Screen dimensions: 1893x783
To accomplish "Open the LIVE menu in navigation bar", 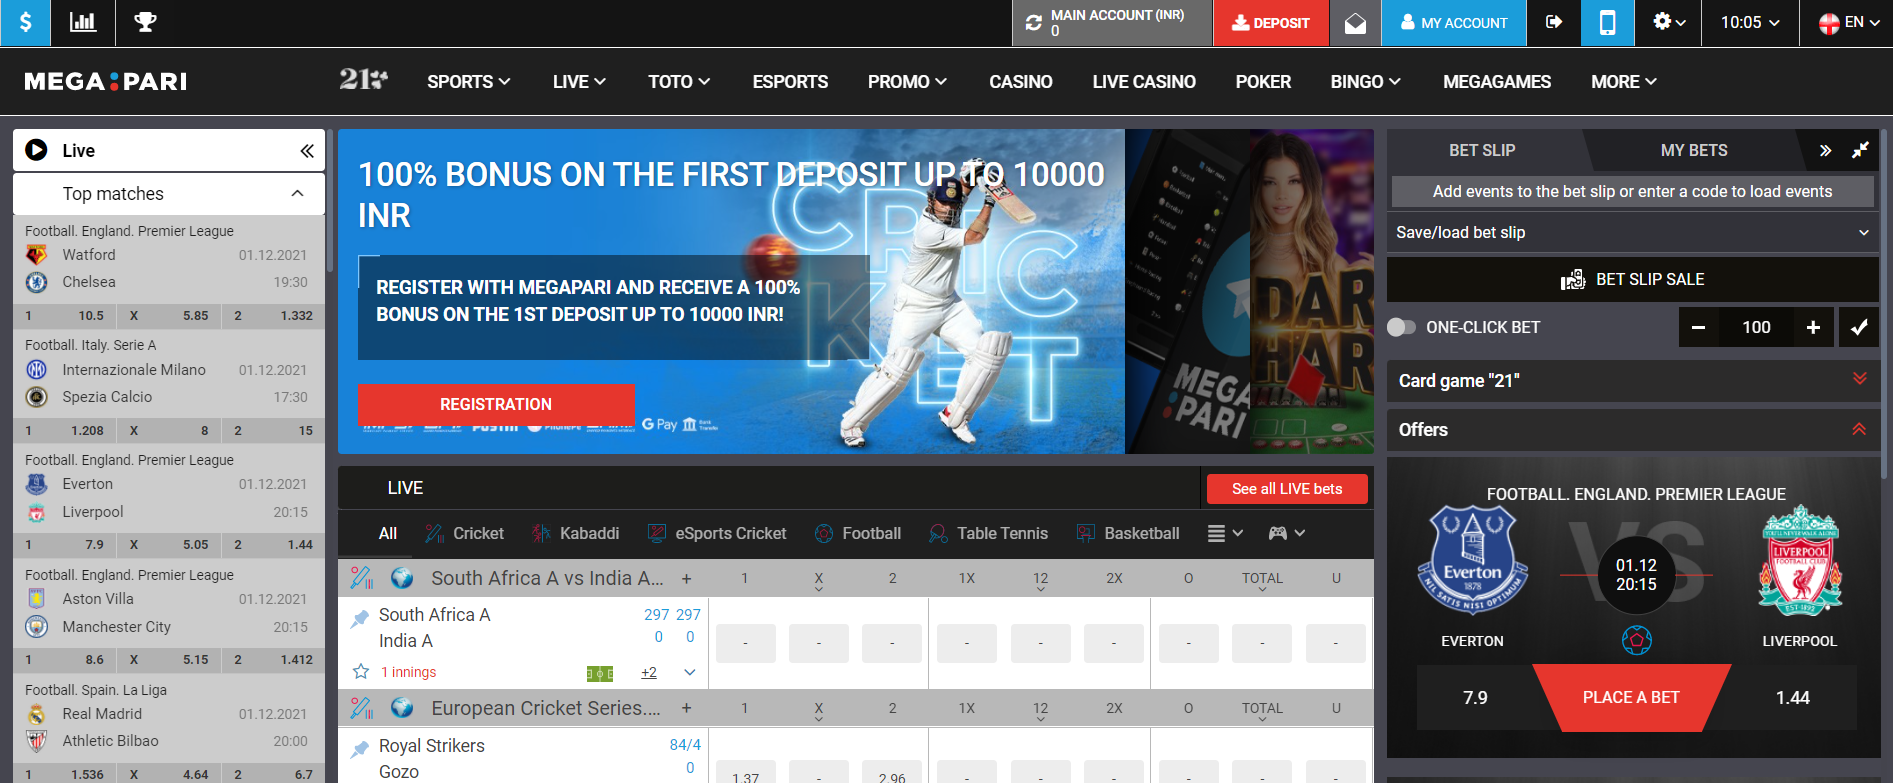I will (579, 82).
